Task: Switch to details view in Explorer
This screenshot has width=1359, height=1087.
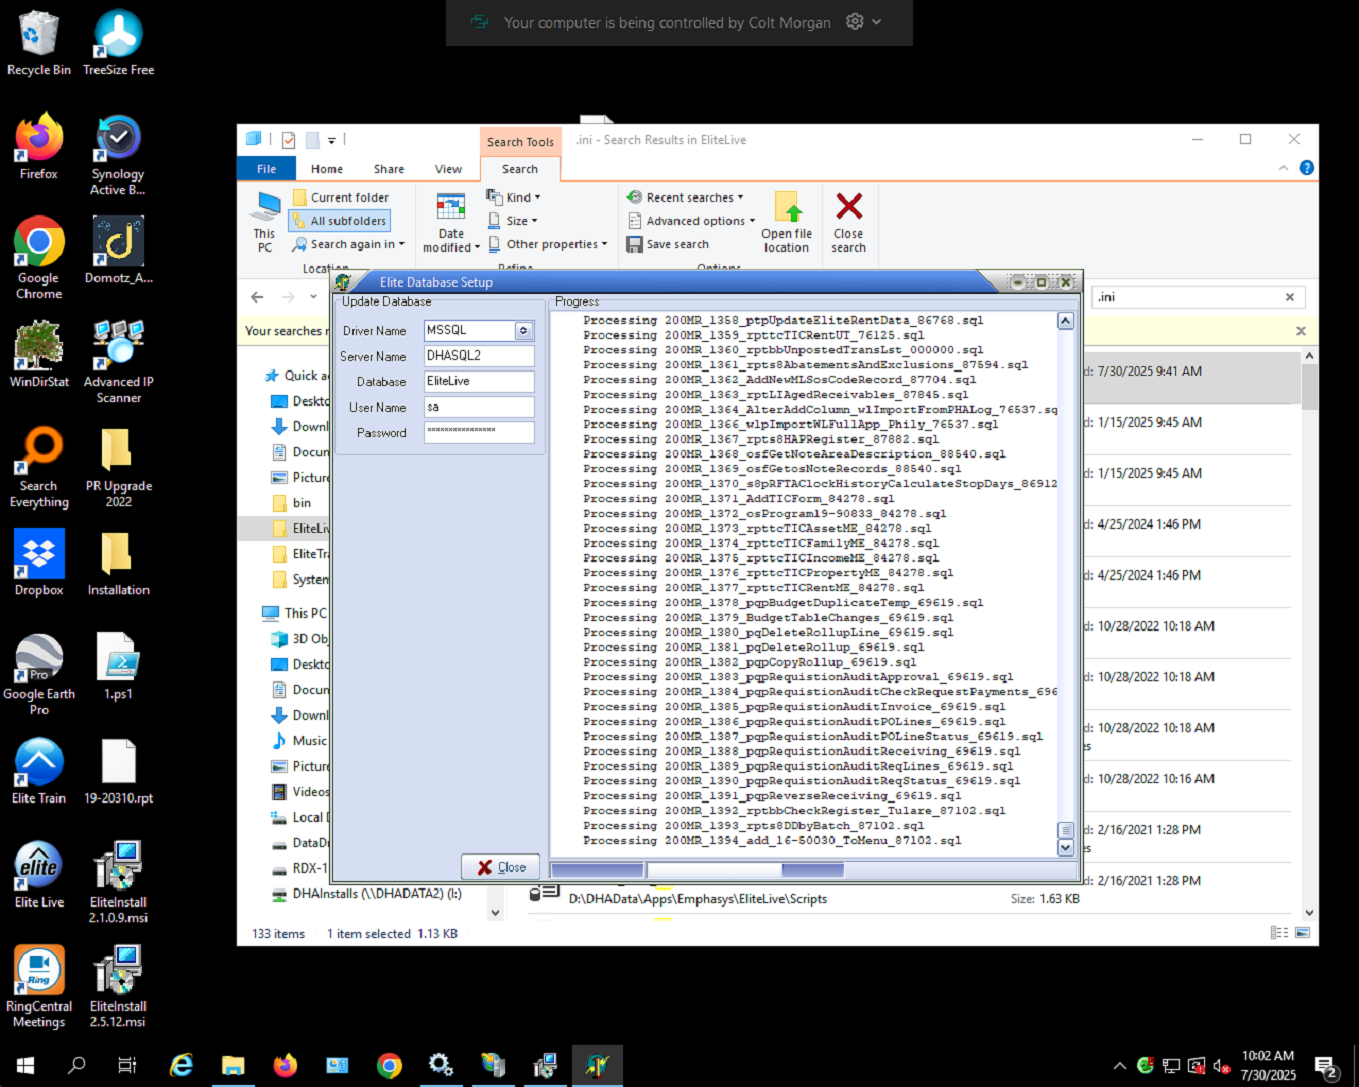Action: pyautogui.click(x=1279, y=932)
